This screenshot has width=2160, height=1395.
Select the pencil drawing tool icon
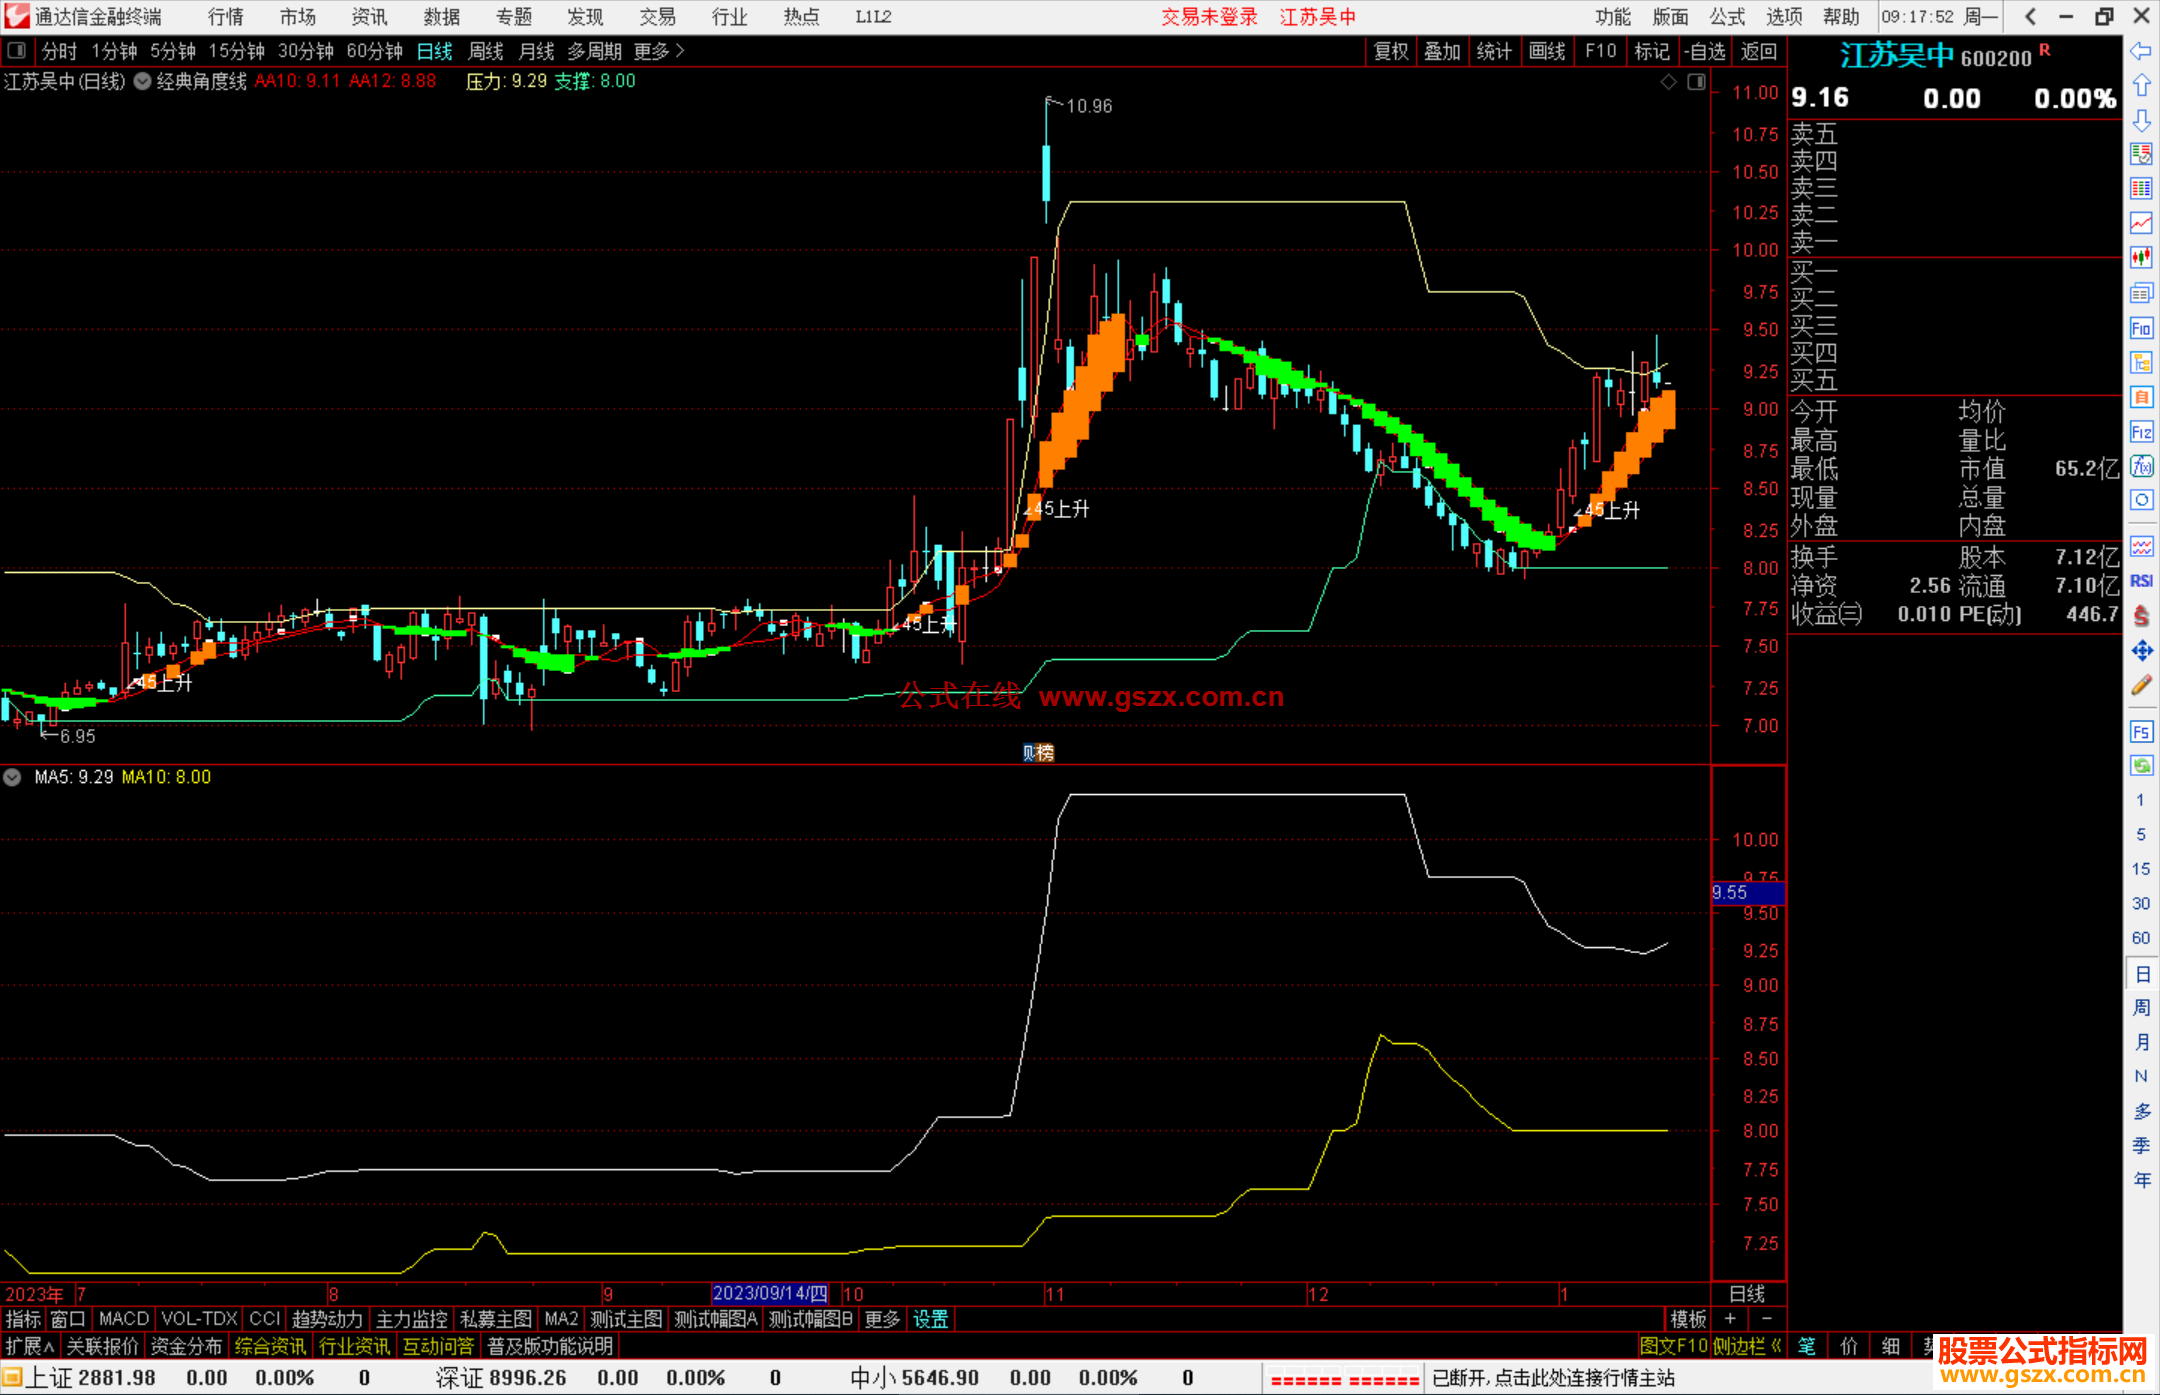2141,685
